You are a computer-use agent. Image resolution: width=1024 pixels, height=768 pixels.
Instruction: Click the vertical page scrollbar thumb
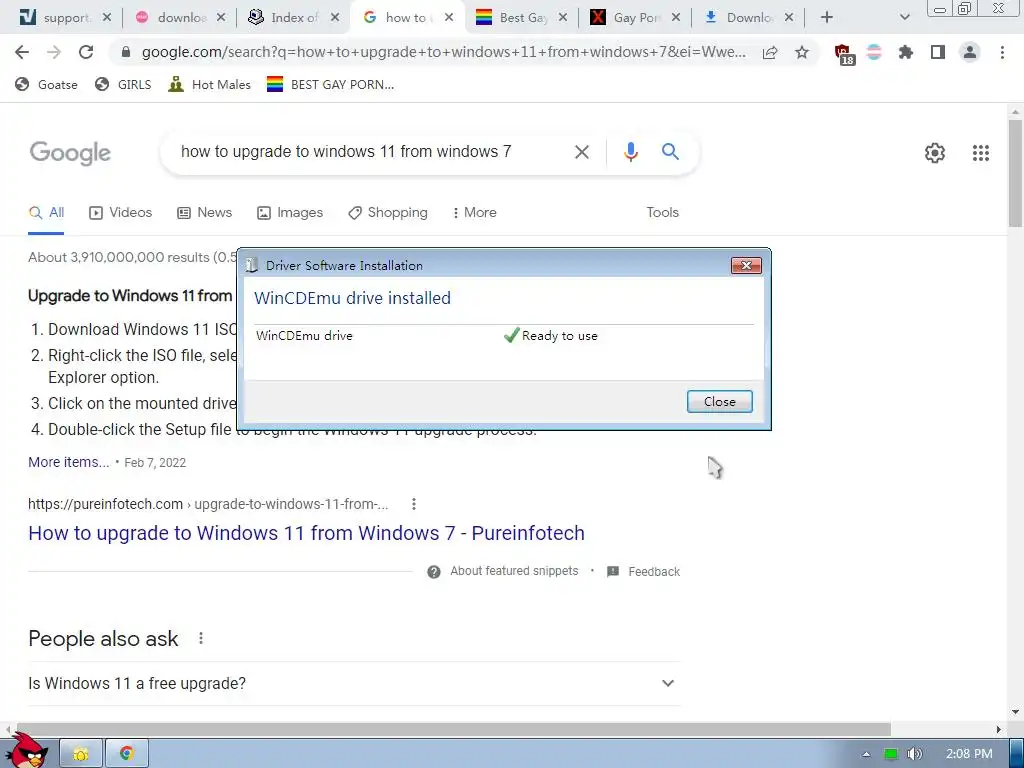tap(1016, 174)
